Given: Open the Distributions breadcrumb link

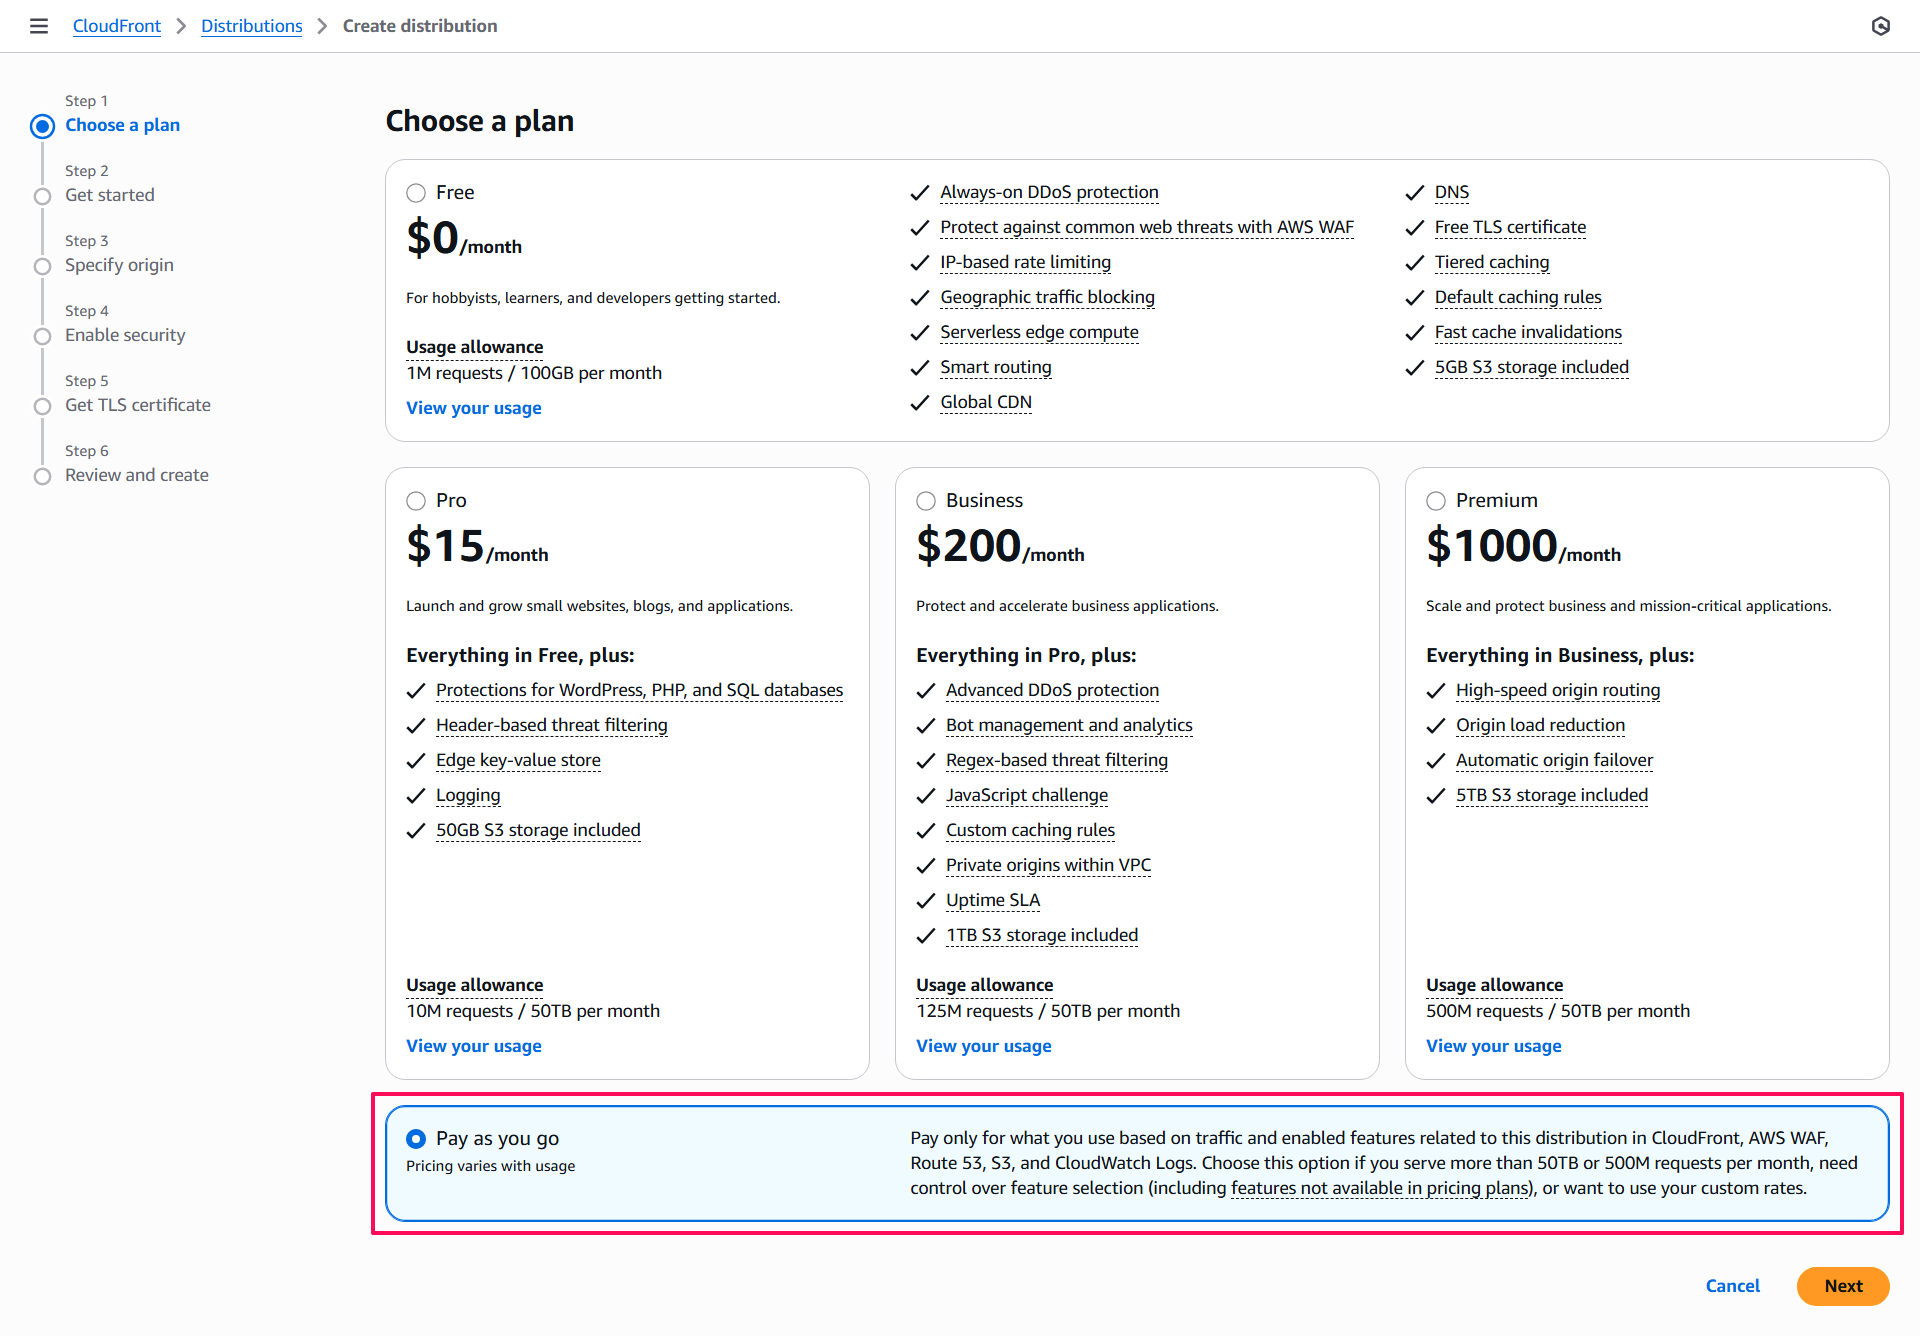Looking at the screenshot, I should [x=251, y=26].
